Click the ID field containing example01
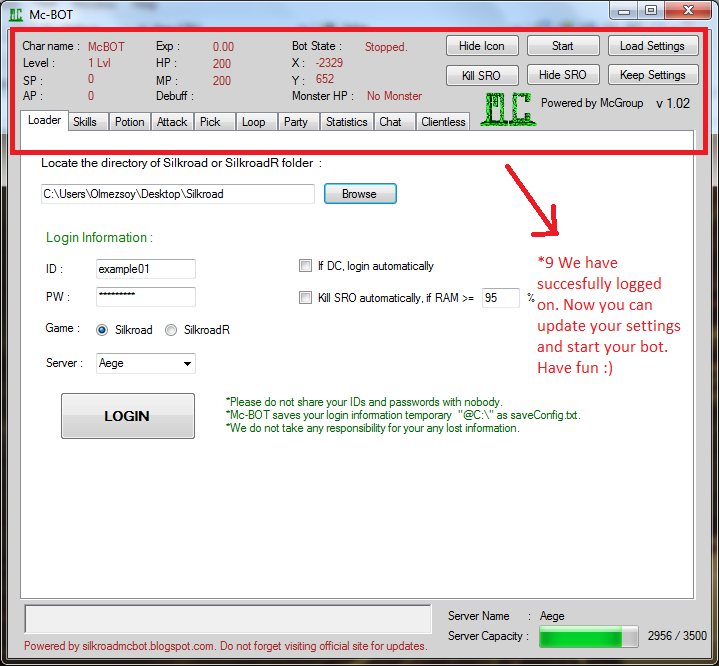This screenshot has width=719, height=666. click(146, 269)
